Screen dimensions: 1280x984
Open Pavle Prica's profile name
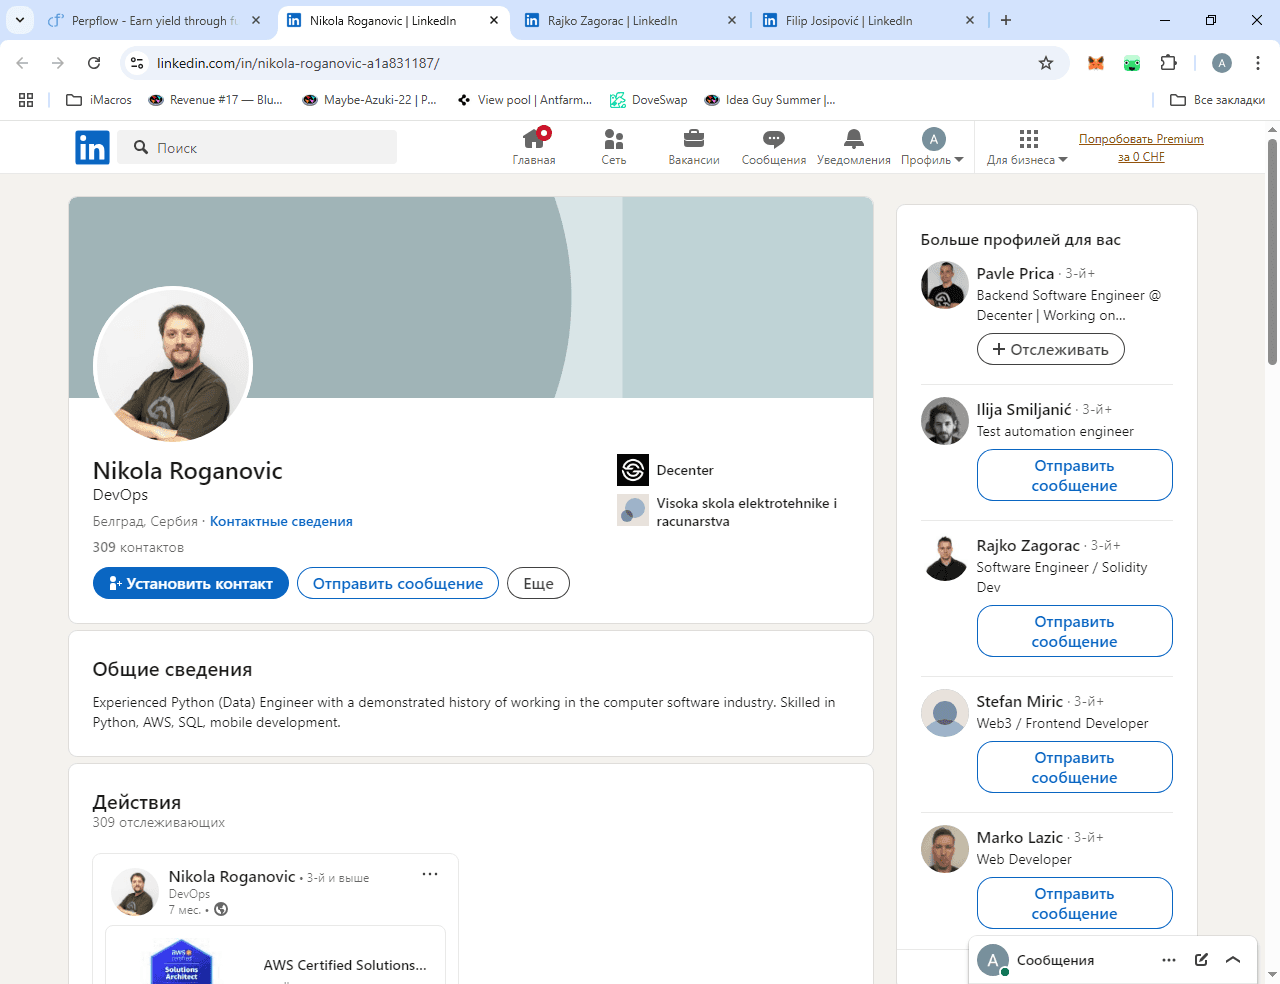(1015, 273)
